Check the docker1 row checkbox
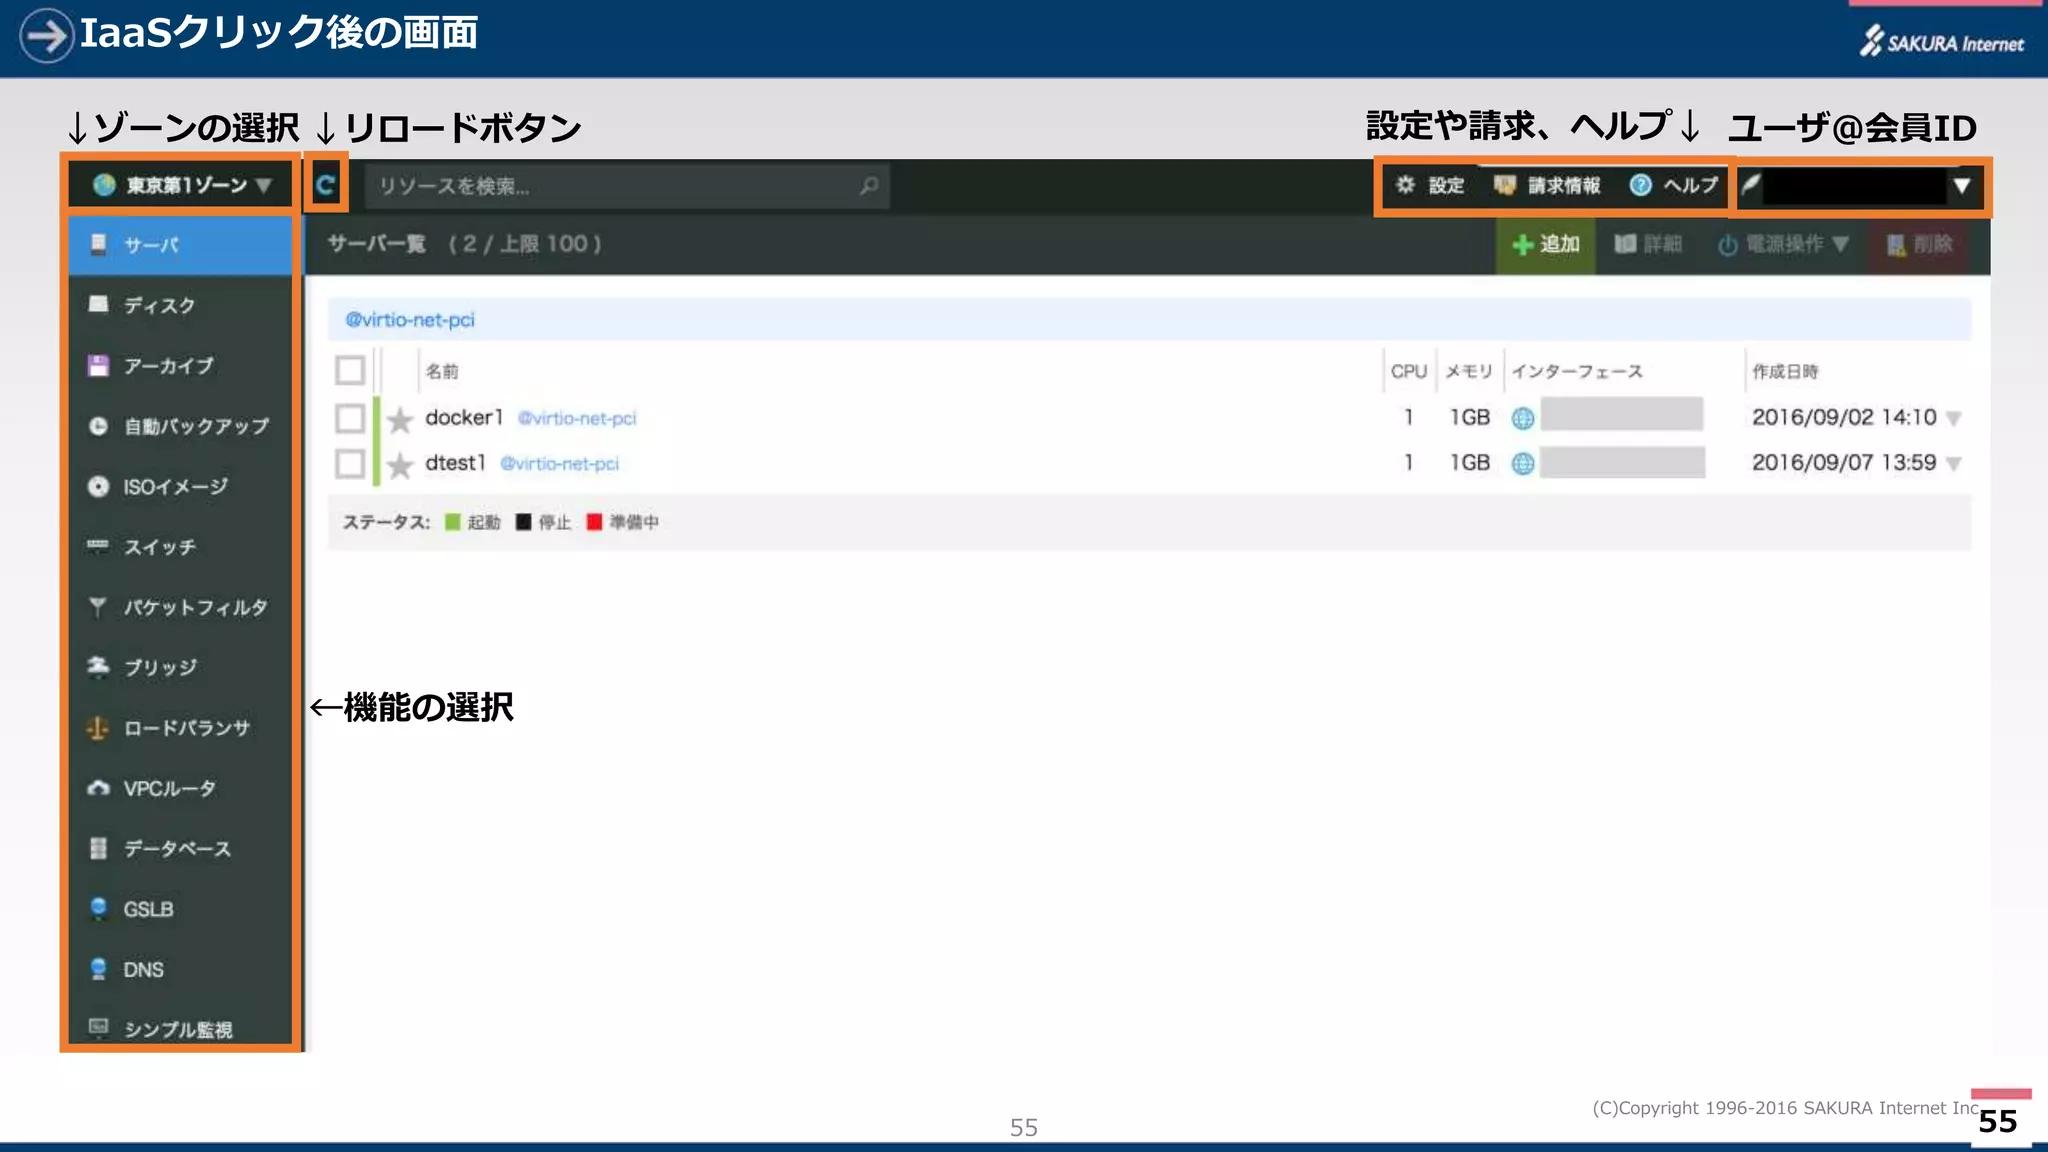 (350, 417)
